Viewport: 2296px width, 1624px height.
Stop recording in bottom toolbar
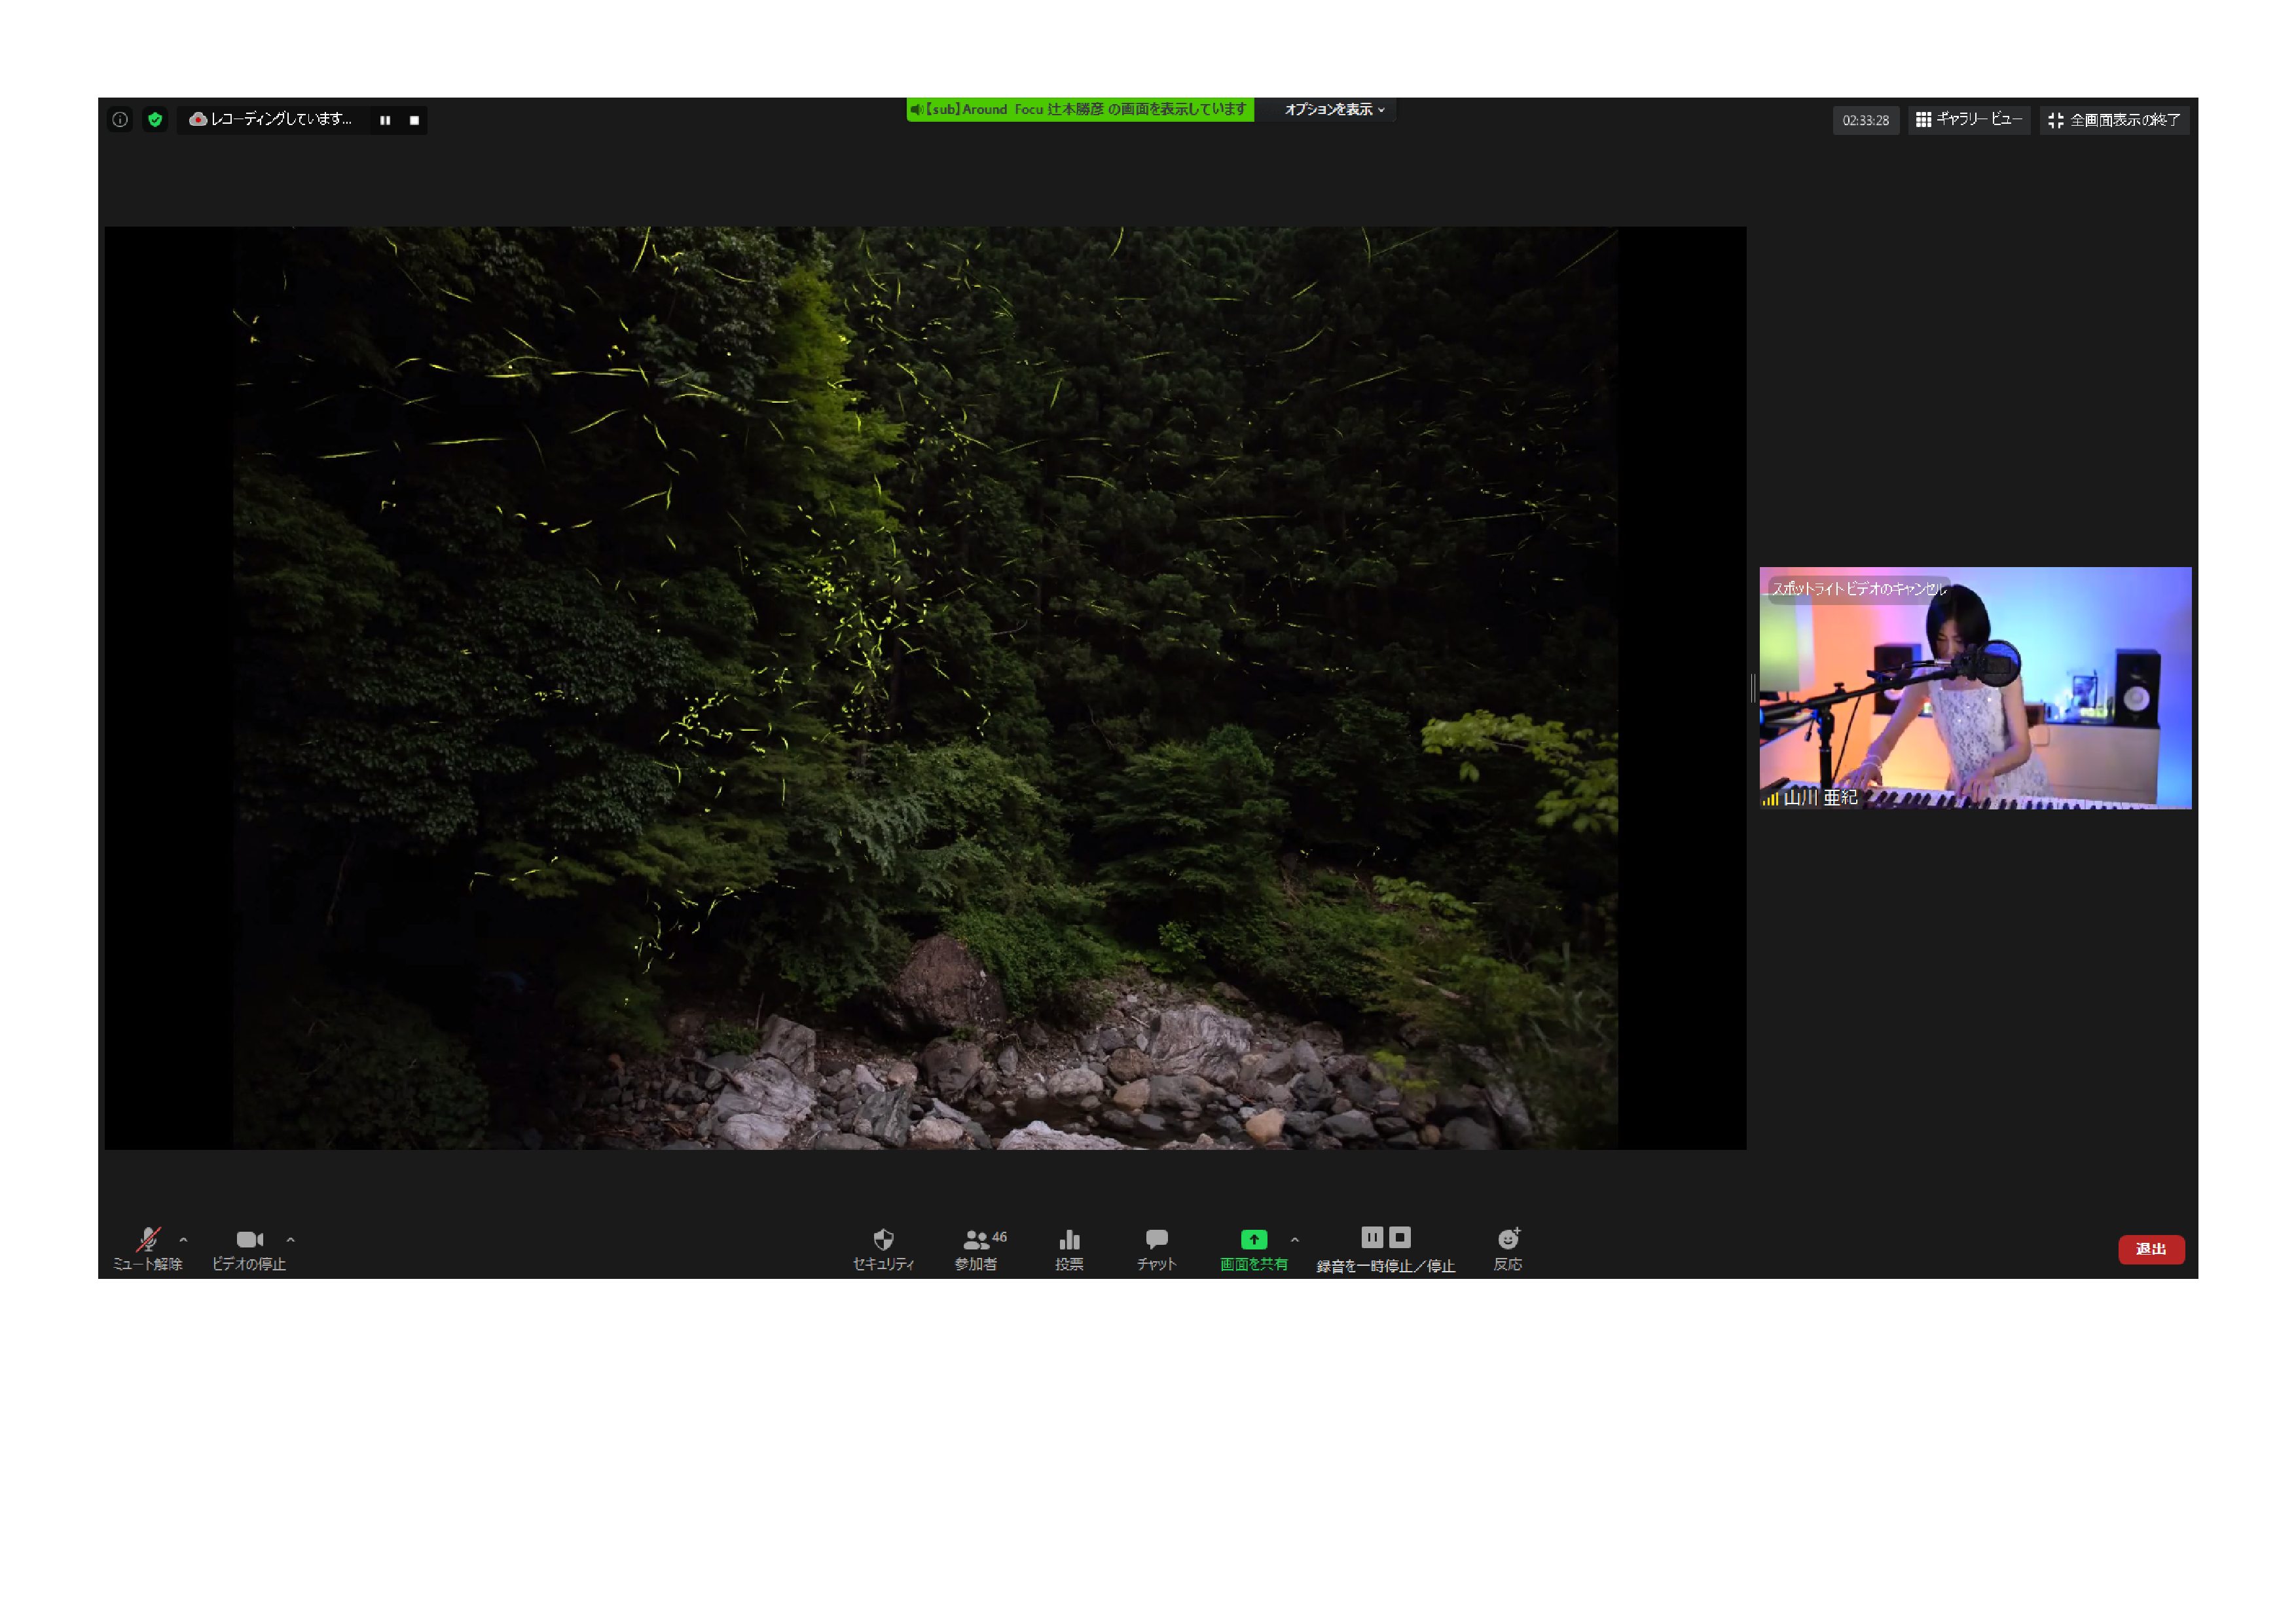click(1400, 1237)
